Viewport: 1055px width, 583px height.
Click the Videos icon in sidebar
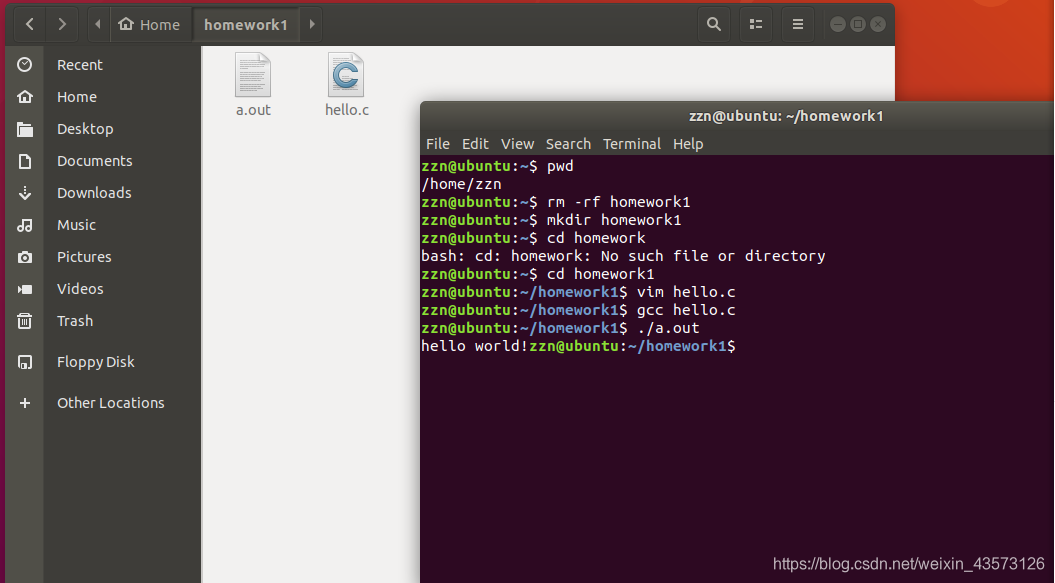(25, 289)
